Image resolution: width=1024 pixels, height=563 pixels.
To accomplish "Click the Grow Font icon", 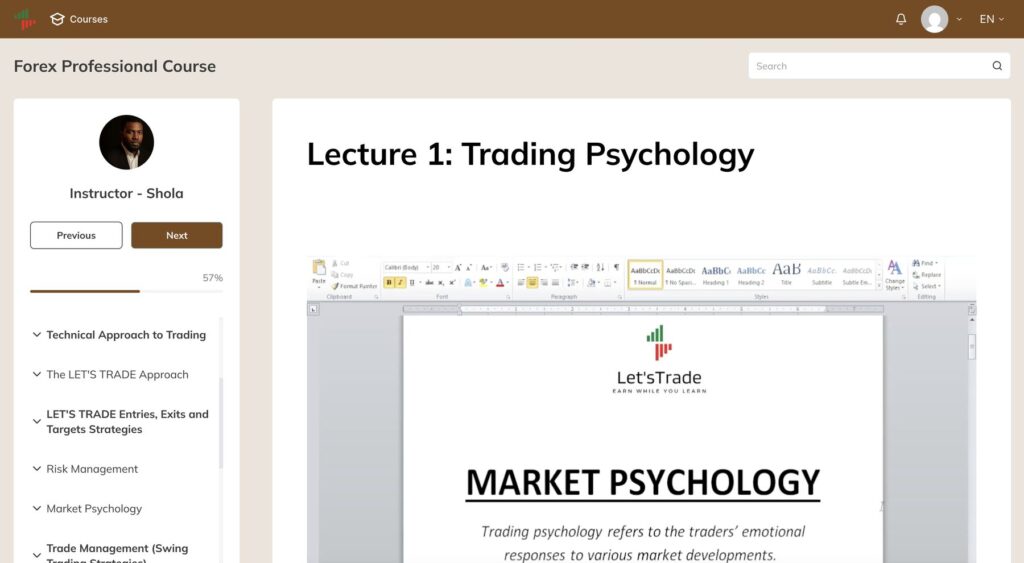I will pos(458,268).
